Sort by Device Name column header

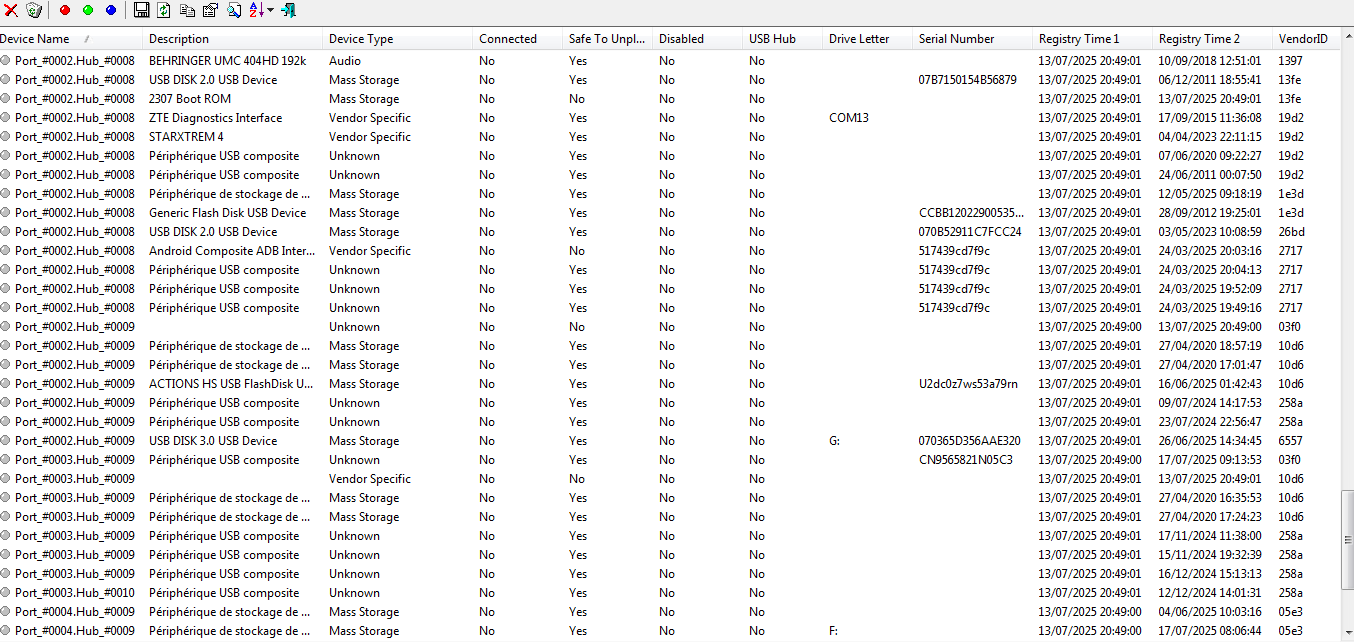pos(71,39)
